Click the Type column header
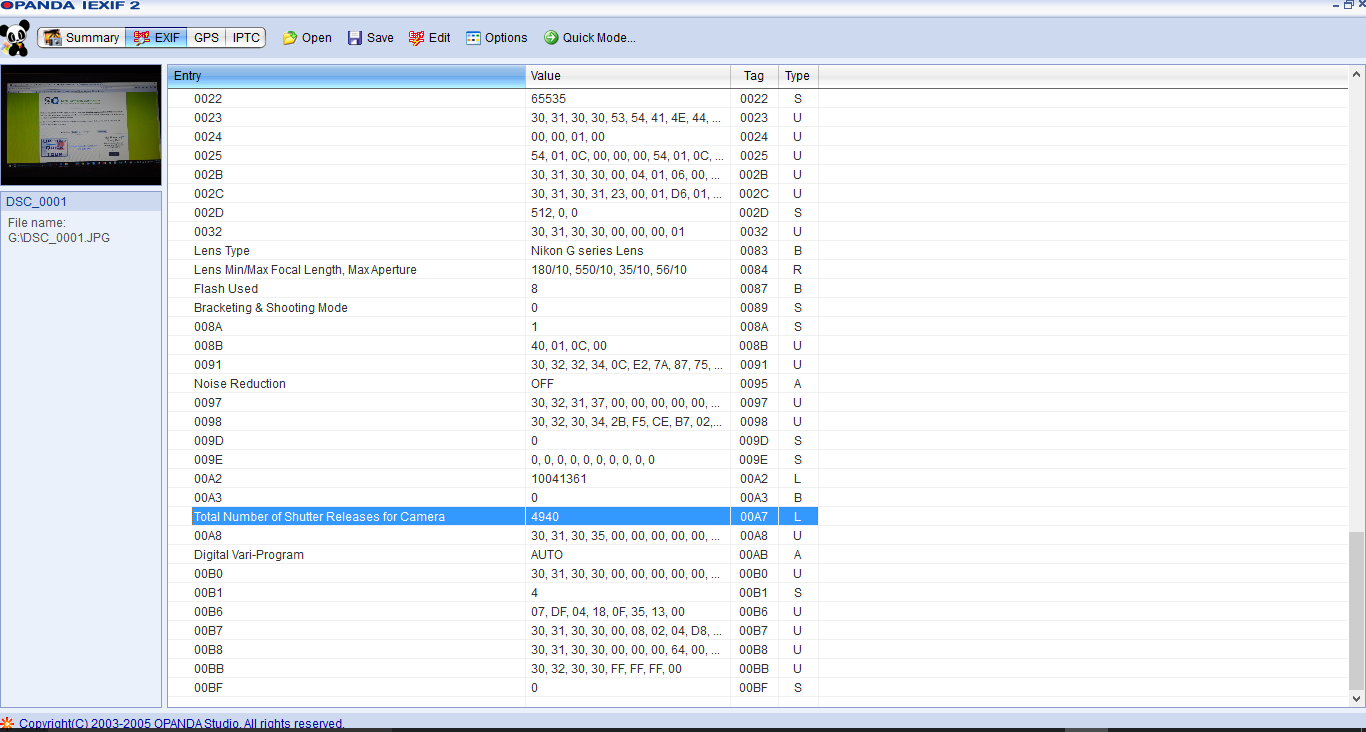The width and height of the screenshot is (1366, 732). [798, 76]
